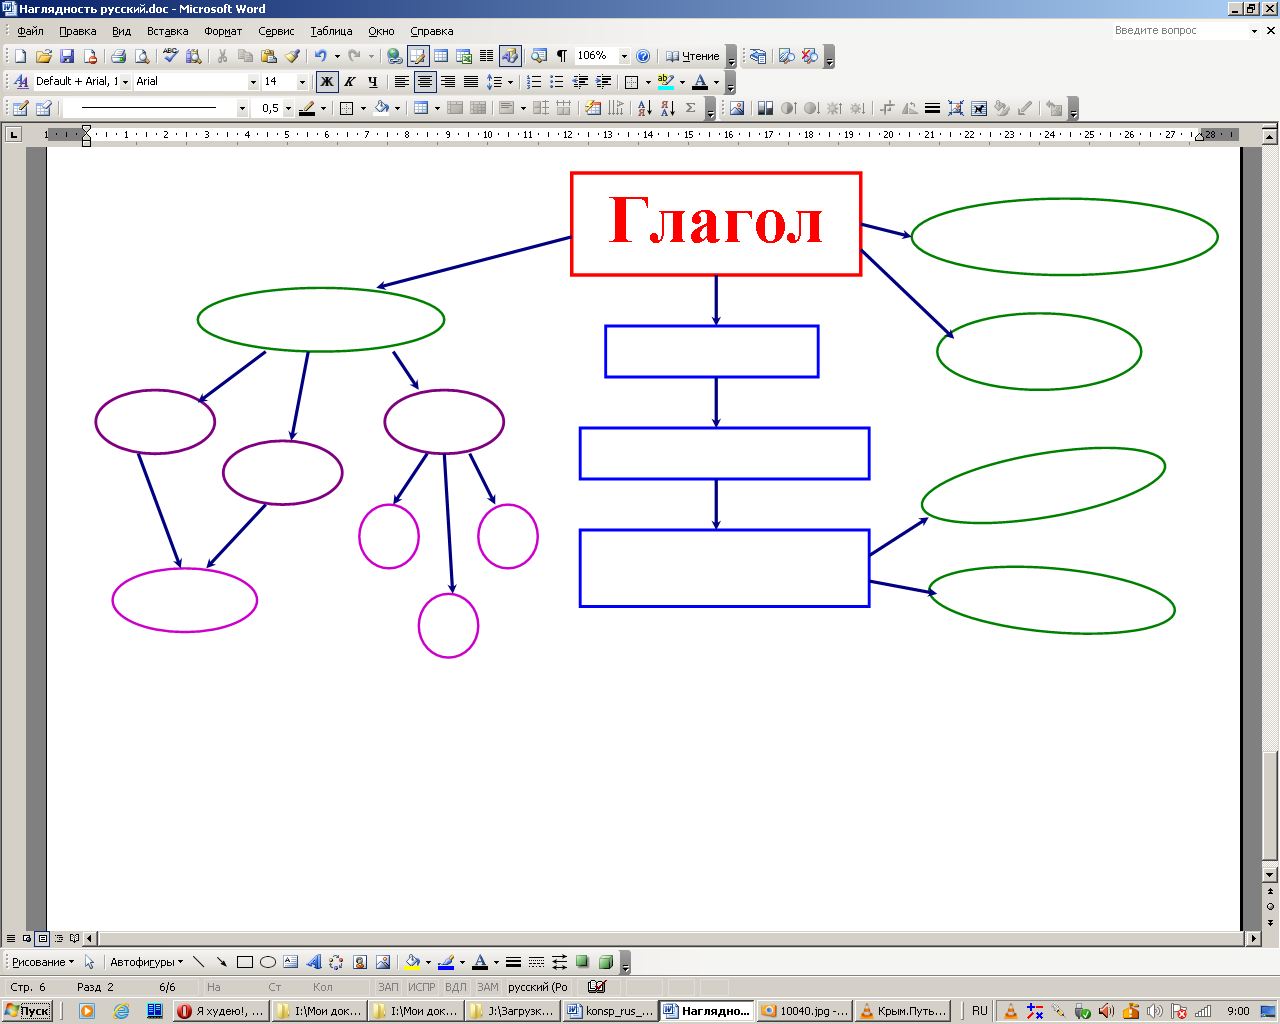The width and height of the screenshot is (1280, 1024).
Task: Select the Arrow drawing tool
Action: 221,962
